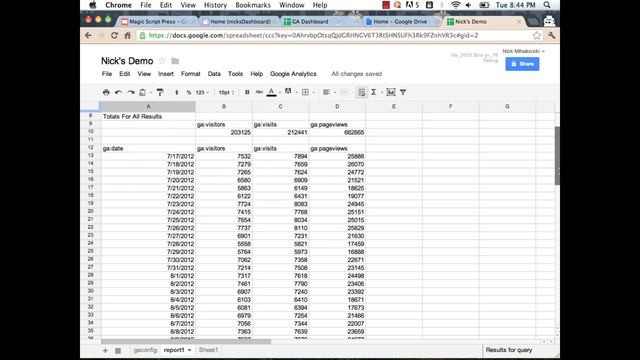Apply strikethrough formatting
This screenshot has width=640, height=360.
coord(259,92)
